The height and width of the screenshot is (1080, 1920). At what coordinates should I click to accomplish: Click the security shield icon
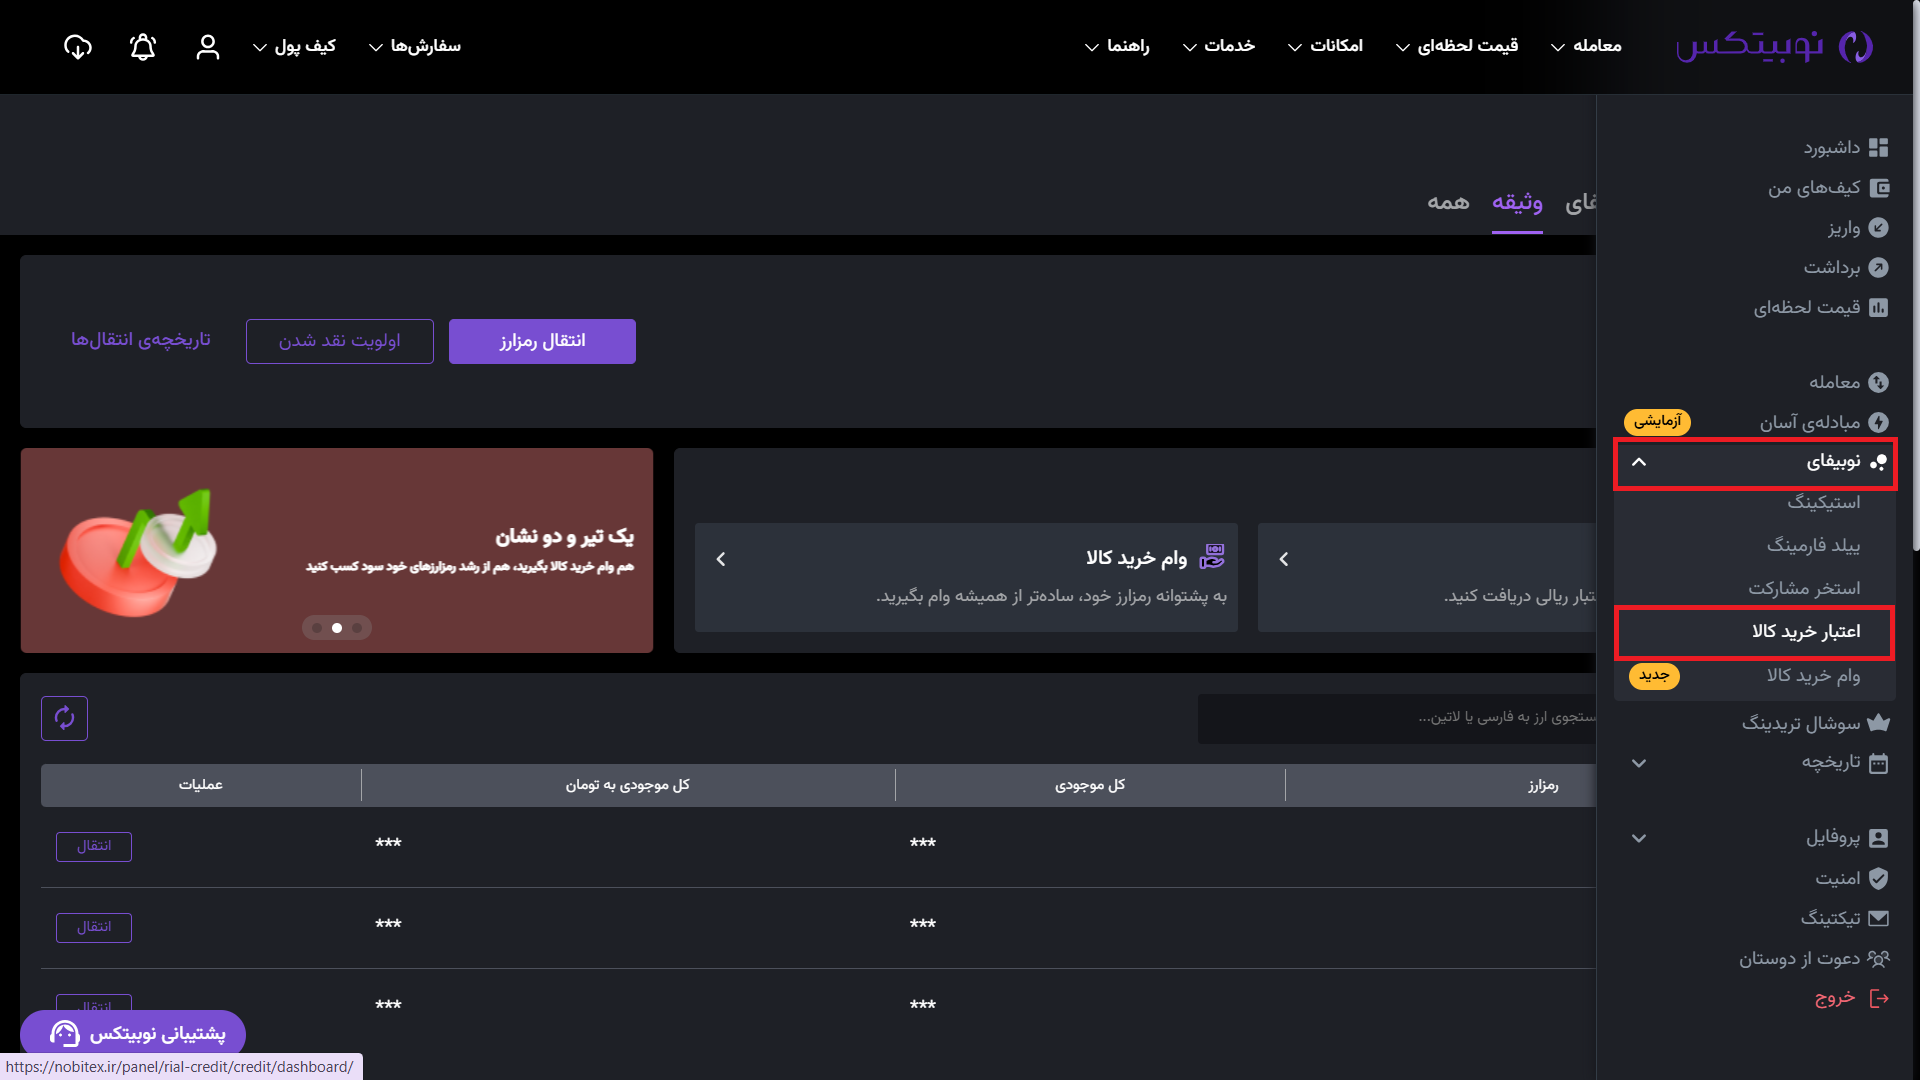1879,878
